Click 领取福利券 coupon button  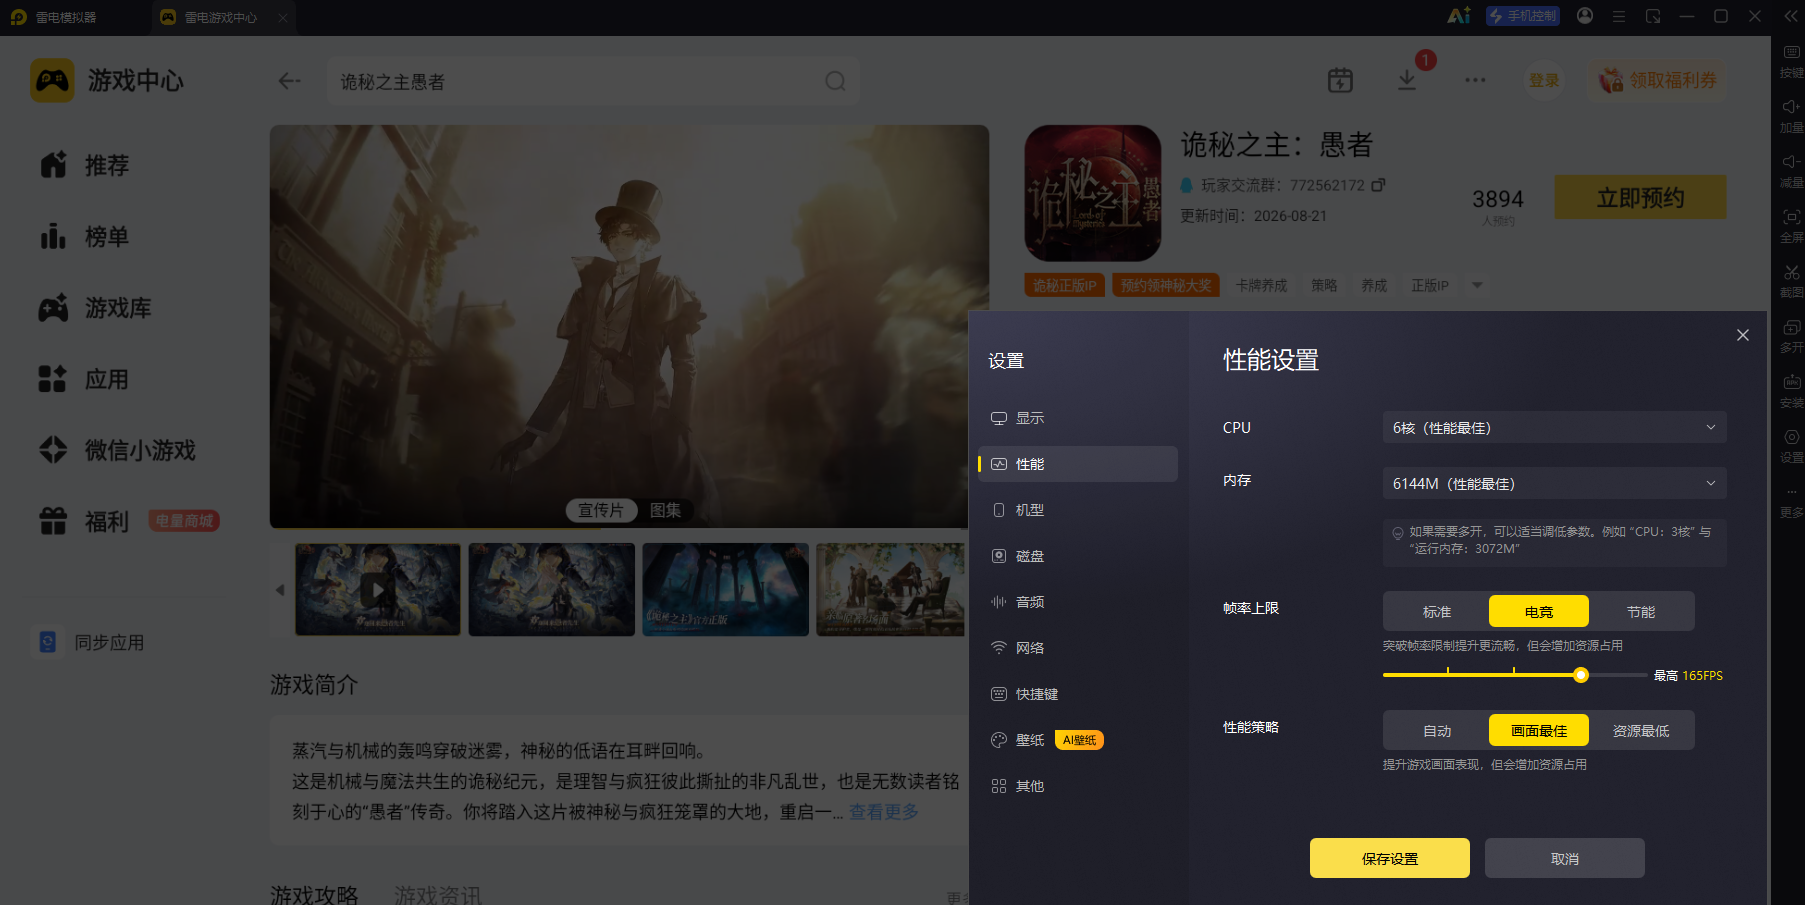1657,80
